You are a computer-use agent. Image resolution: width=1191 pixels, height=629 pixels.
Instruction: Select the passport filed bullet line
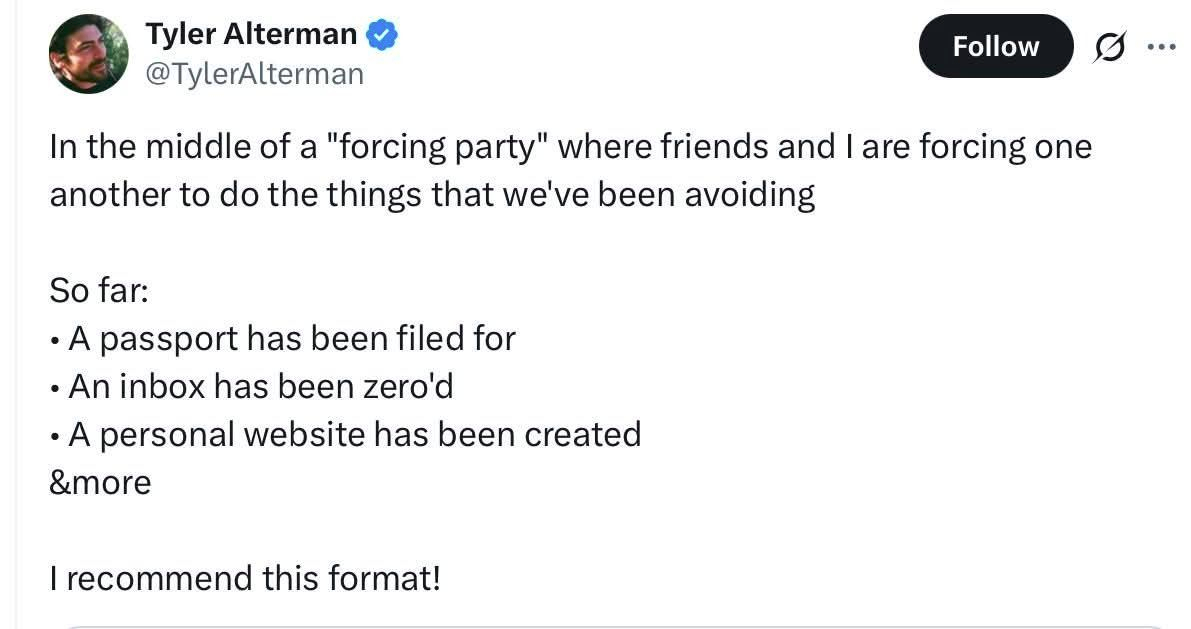[291, 339]
